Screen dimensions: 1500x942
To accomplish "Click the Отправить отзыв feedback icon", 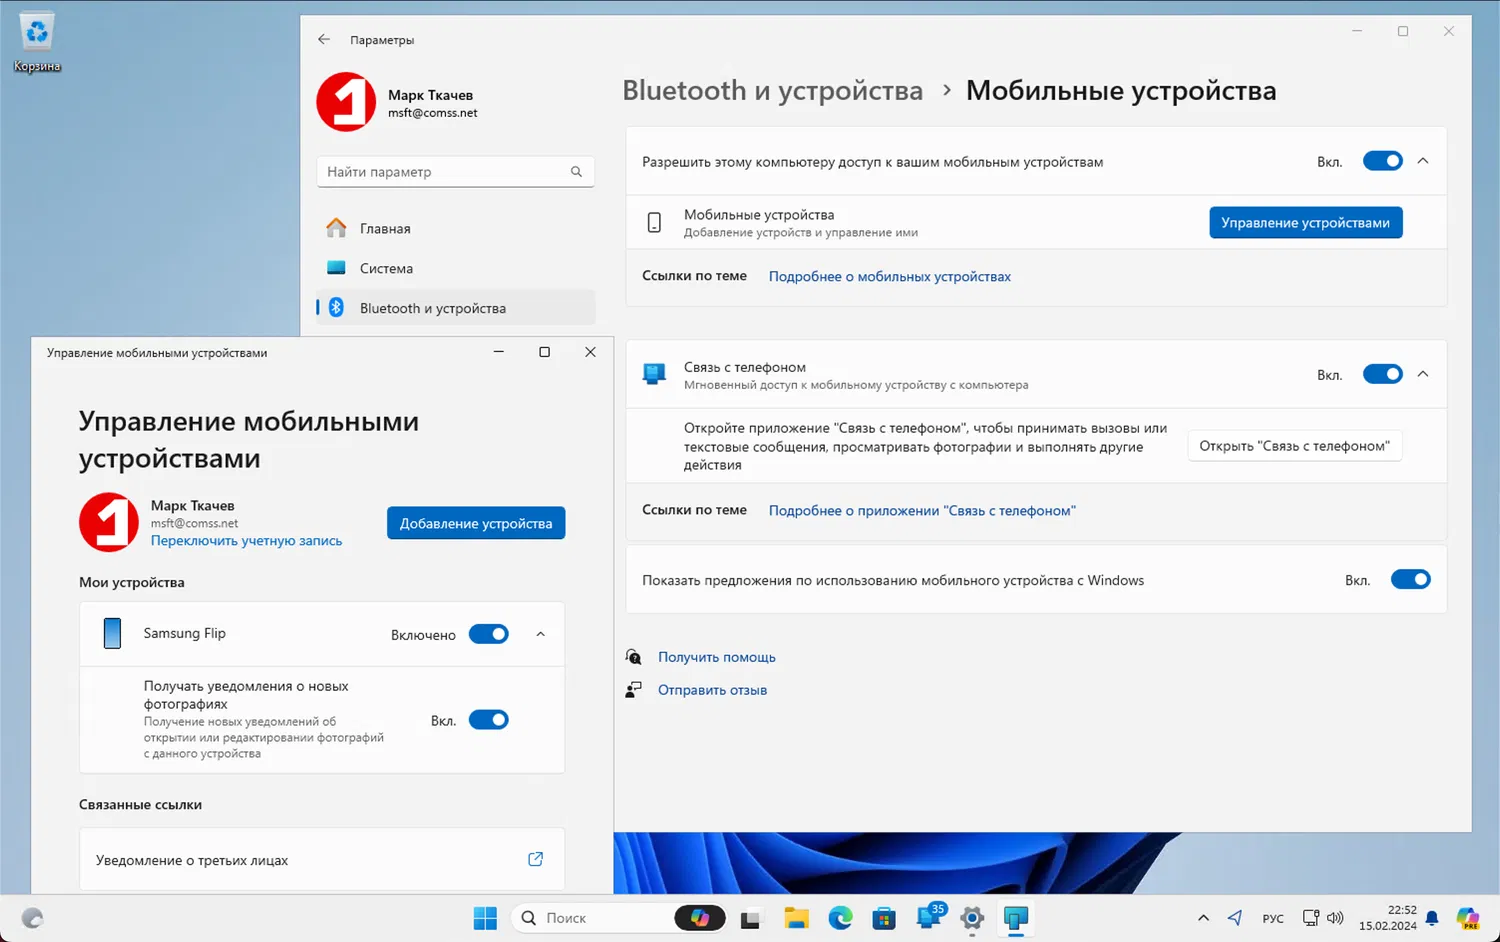I will 633,690.
